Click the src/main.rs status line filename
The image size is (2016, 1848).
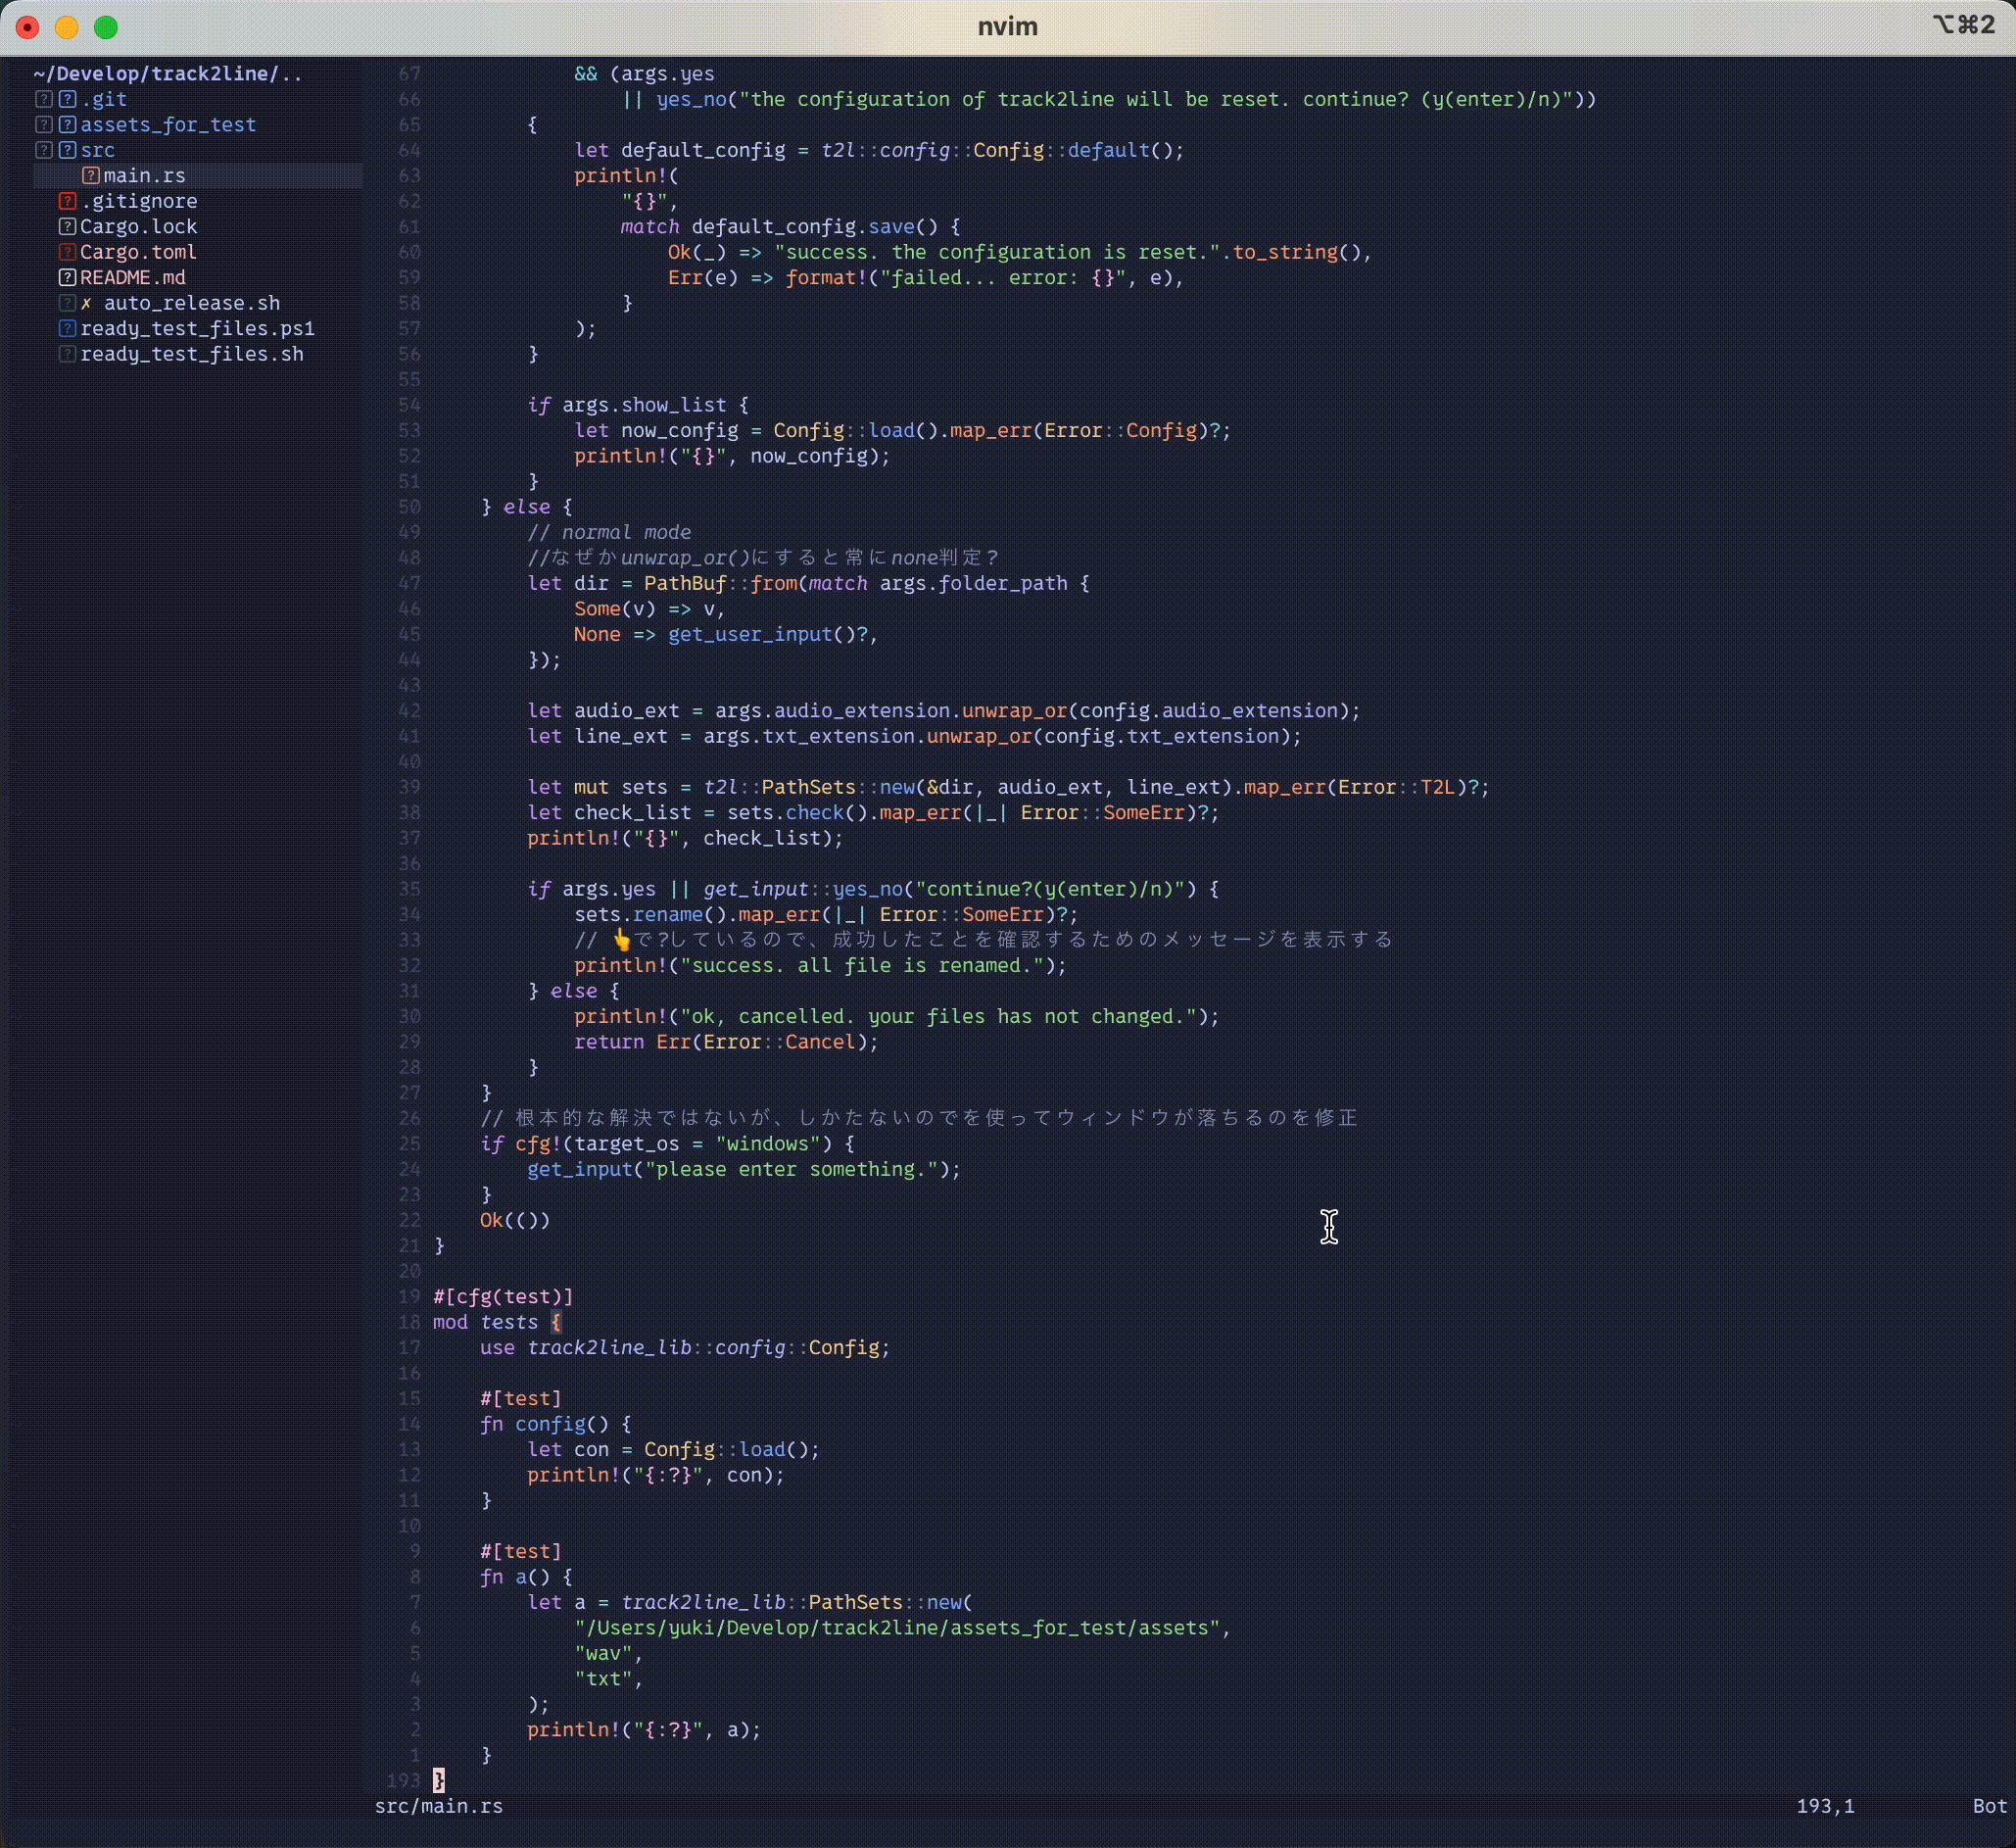pos(439,1806)
